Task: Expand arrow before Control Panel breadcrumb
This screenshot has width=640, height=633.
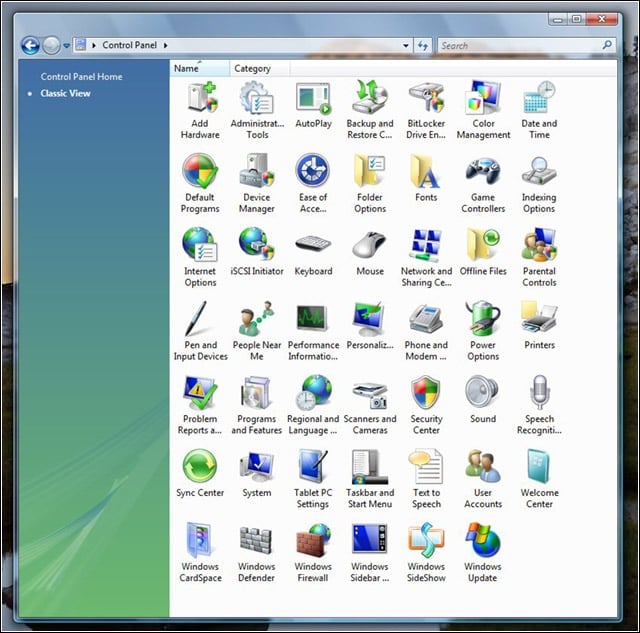Action: click(x=94, y=45)
